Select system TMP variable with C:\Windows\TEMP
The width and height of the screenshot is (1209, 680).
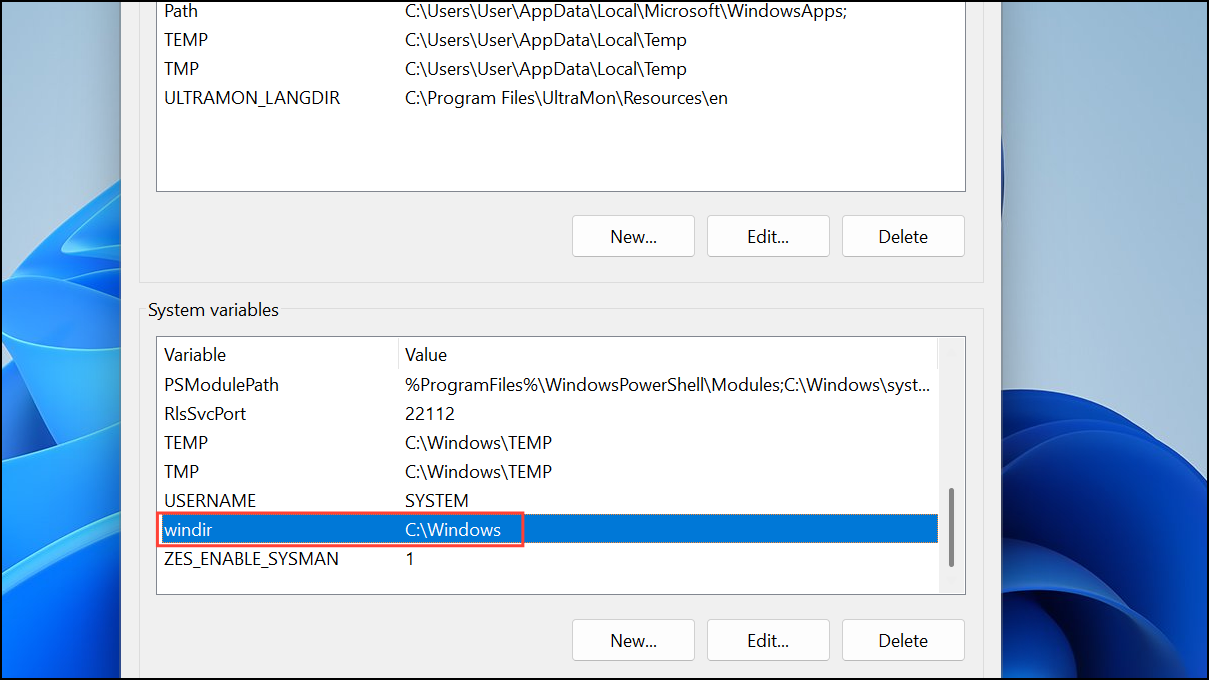click(x=548, y=472)
